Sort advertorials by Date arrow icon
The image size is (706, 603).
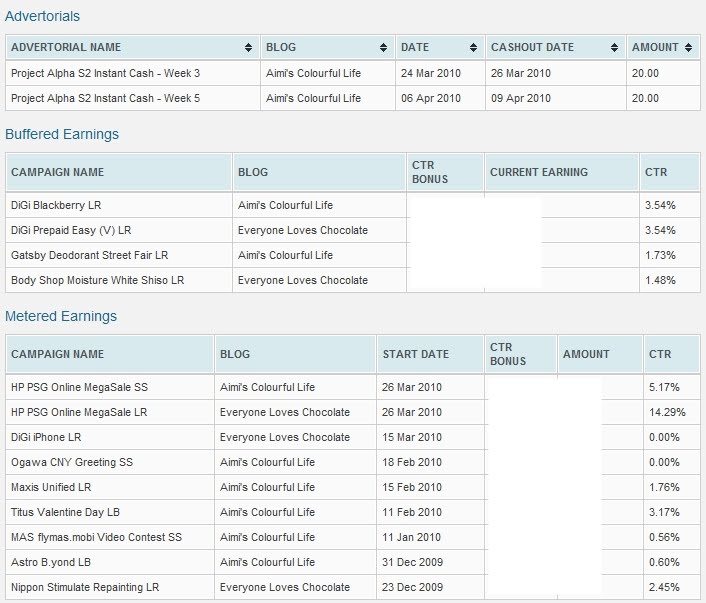(473, 47)
